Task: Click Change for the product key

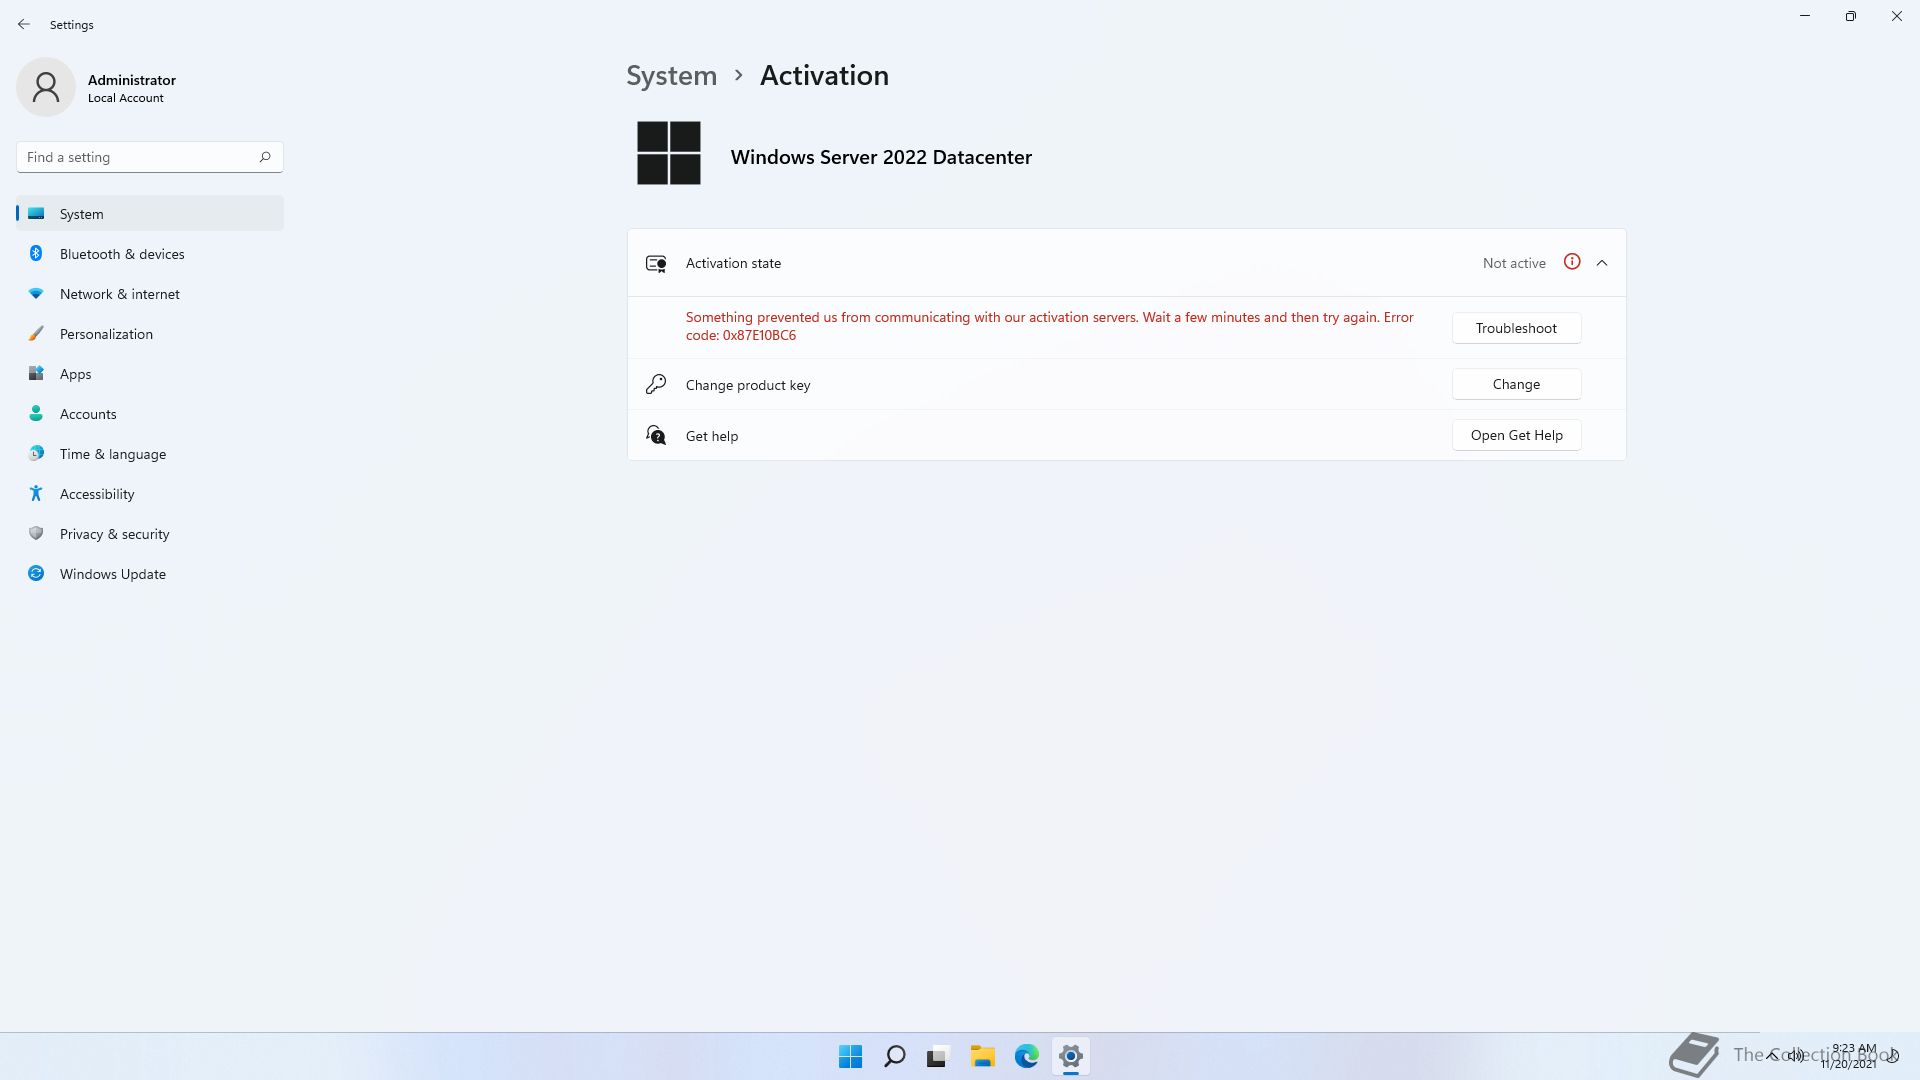Action: 1516,384
